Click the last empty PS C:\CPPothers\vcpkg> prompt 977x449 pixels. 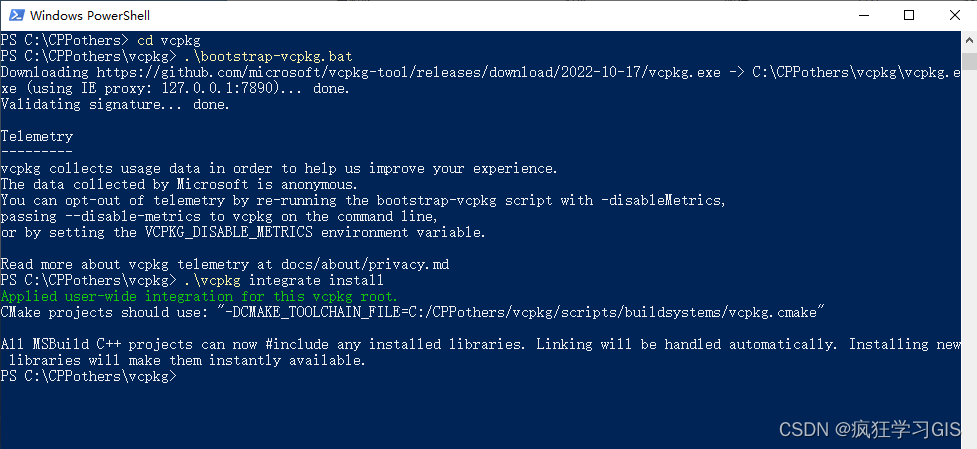click(x=88, y=376)
